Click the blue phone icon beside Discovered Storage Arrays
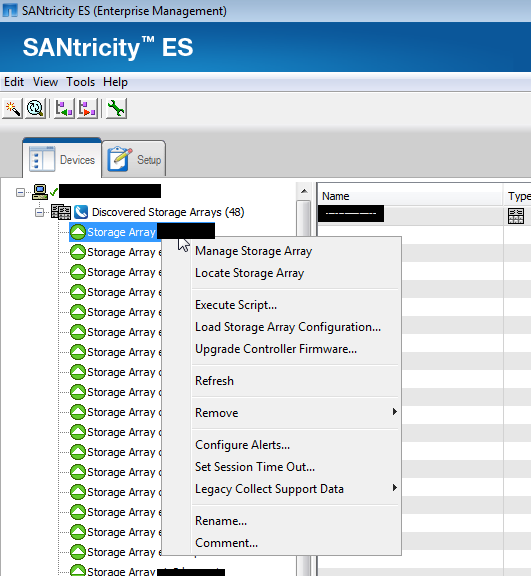This screenshot has width=531, height=576. 81,212
